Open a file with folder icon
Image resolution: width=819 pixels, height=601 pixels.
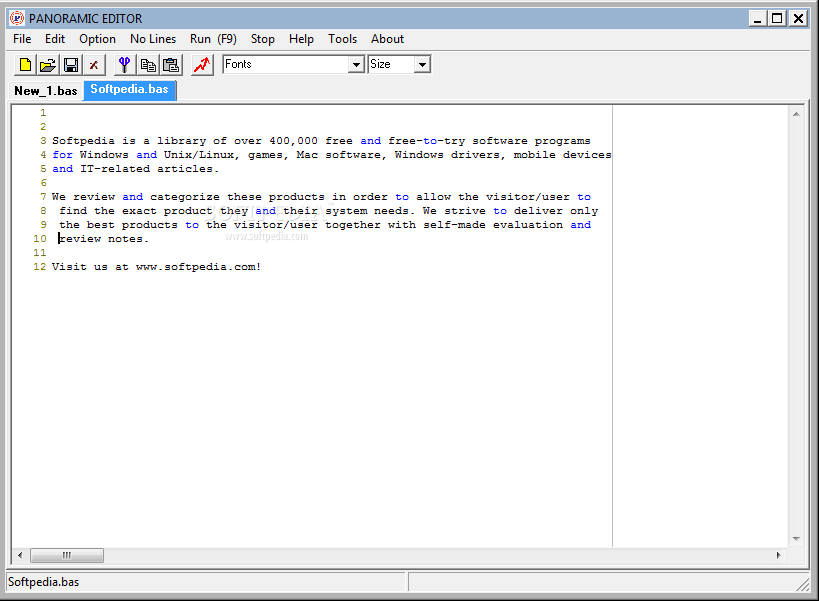tap(48, 65)
